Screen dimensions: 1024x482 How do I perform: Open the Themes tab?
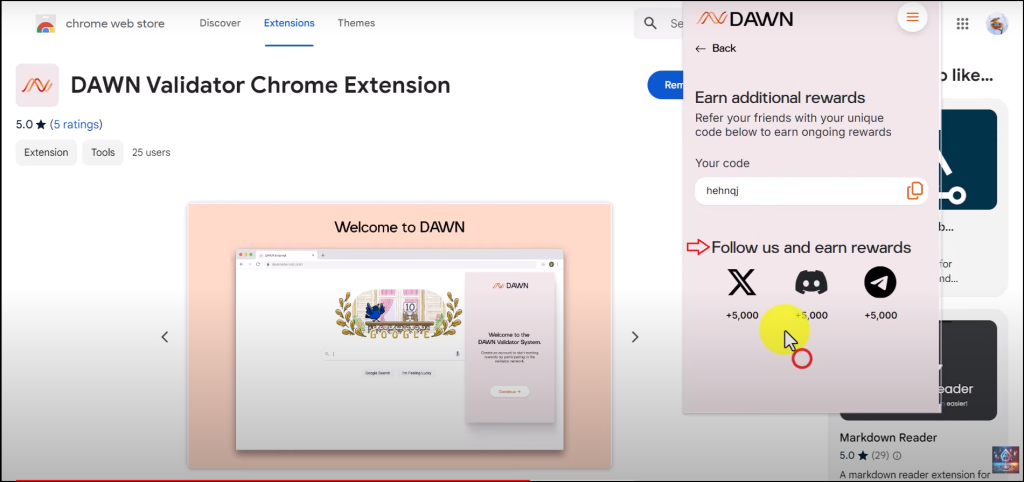click(x=357, y=23)
